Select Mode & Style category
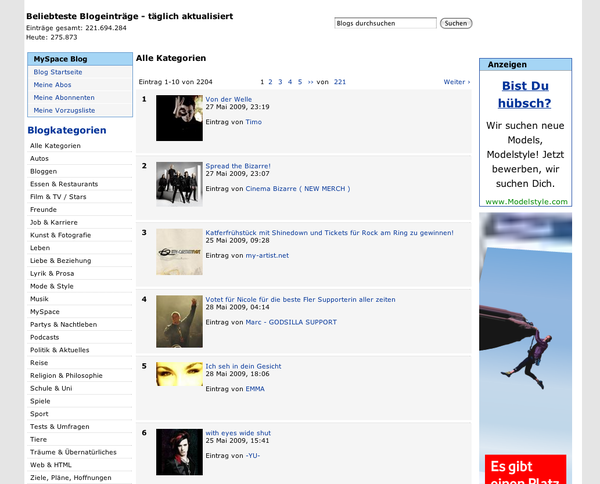This screenshot has width=600, height=484. point(52,286)
